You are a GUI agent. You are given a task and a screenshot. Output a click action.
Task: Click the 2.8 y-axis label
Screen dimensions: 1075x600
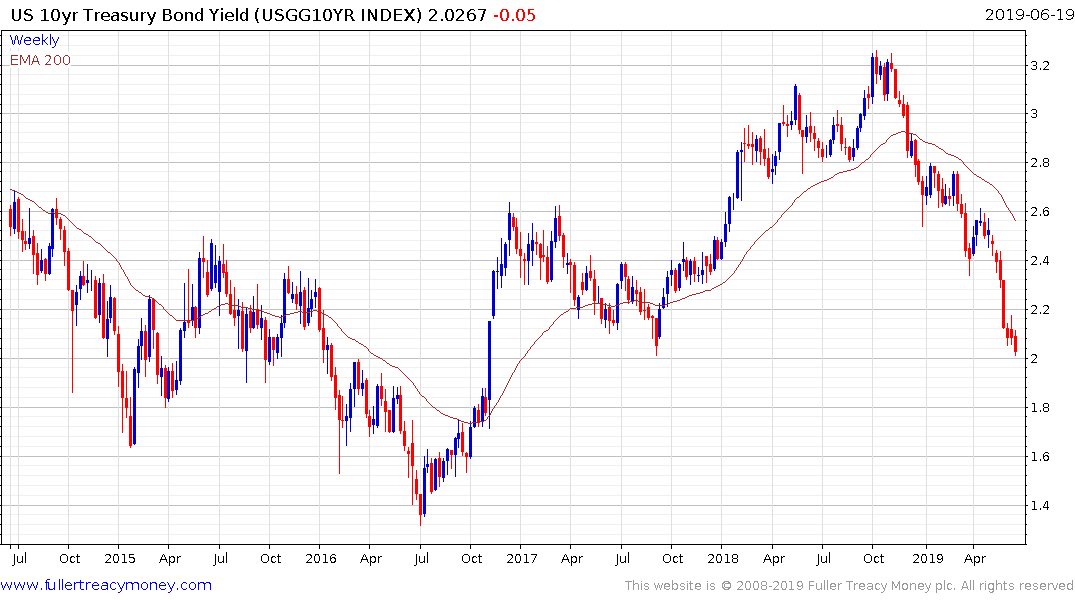1040,163
